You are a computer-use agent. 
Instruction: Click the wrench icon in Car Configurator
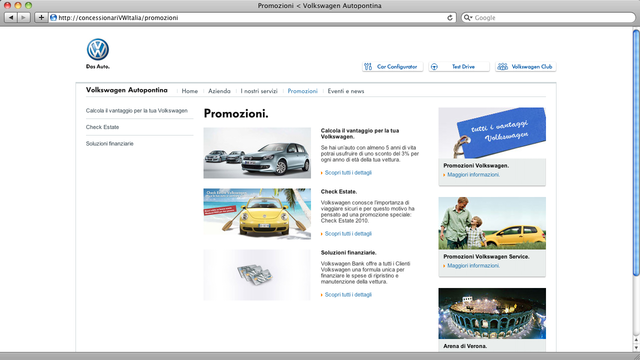[x=368, y=67]
